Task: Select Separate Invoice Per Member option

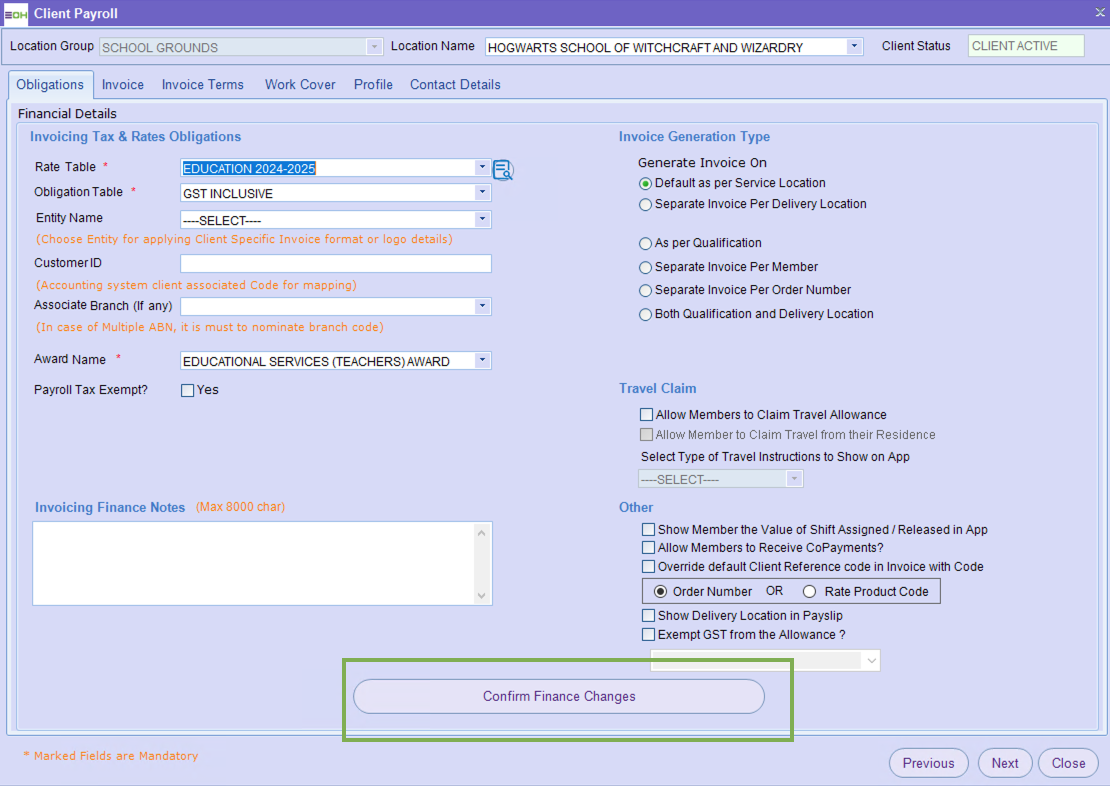Action: point(645,267)
